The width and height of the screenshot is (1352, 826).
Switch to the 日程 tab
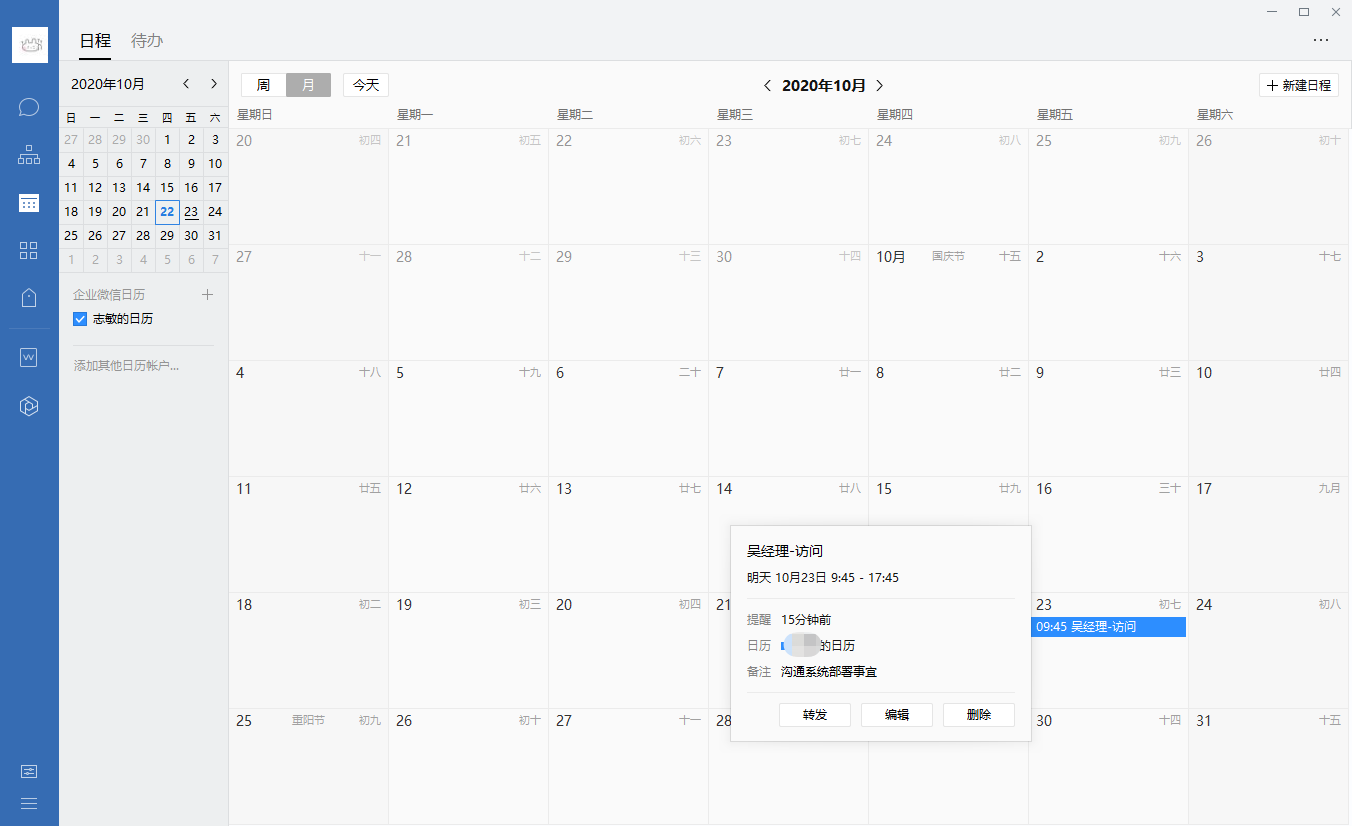pos(95,41)
